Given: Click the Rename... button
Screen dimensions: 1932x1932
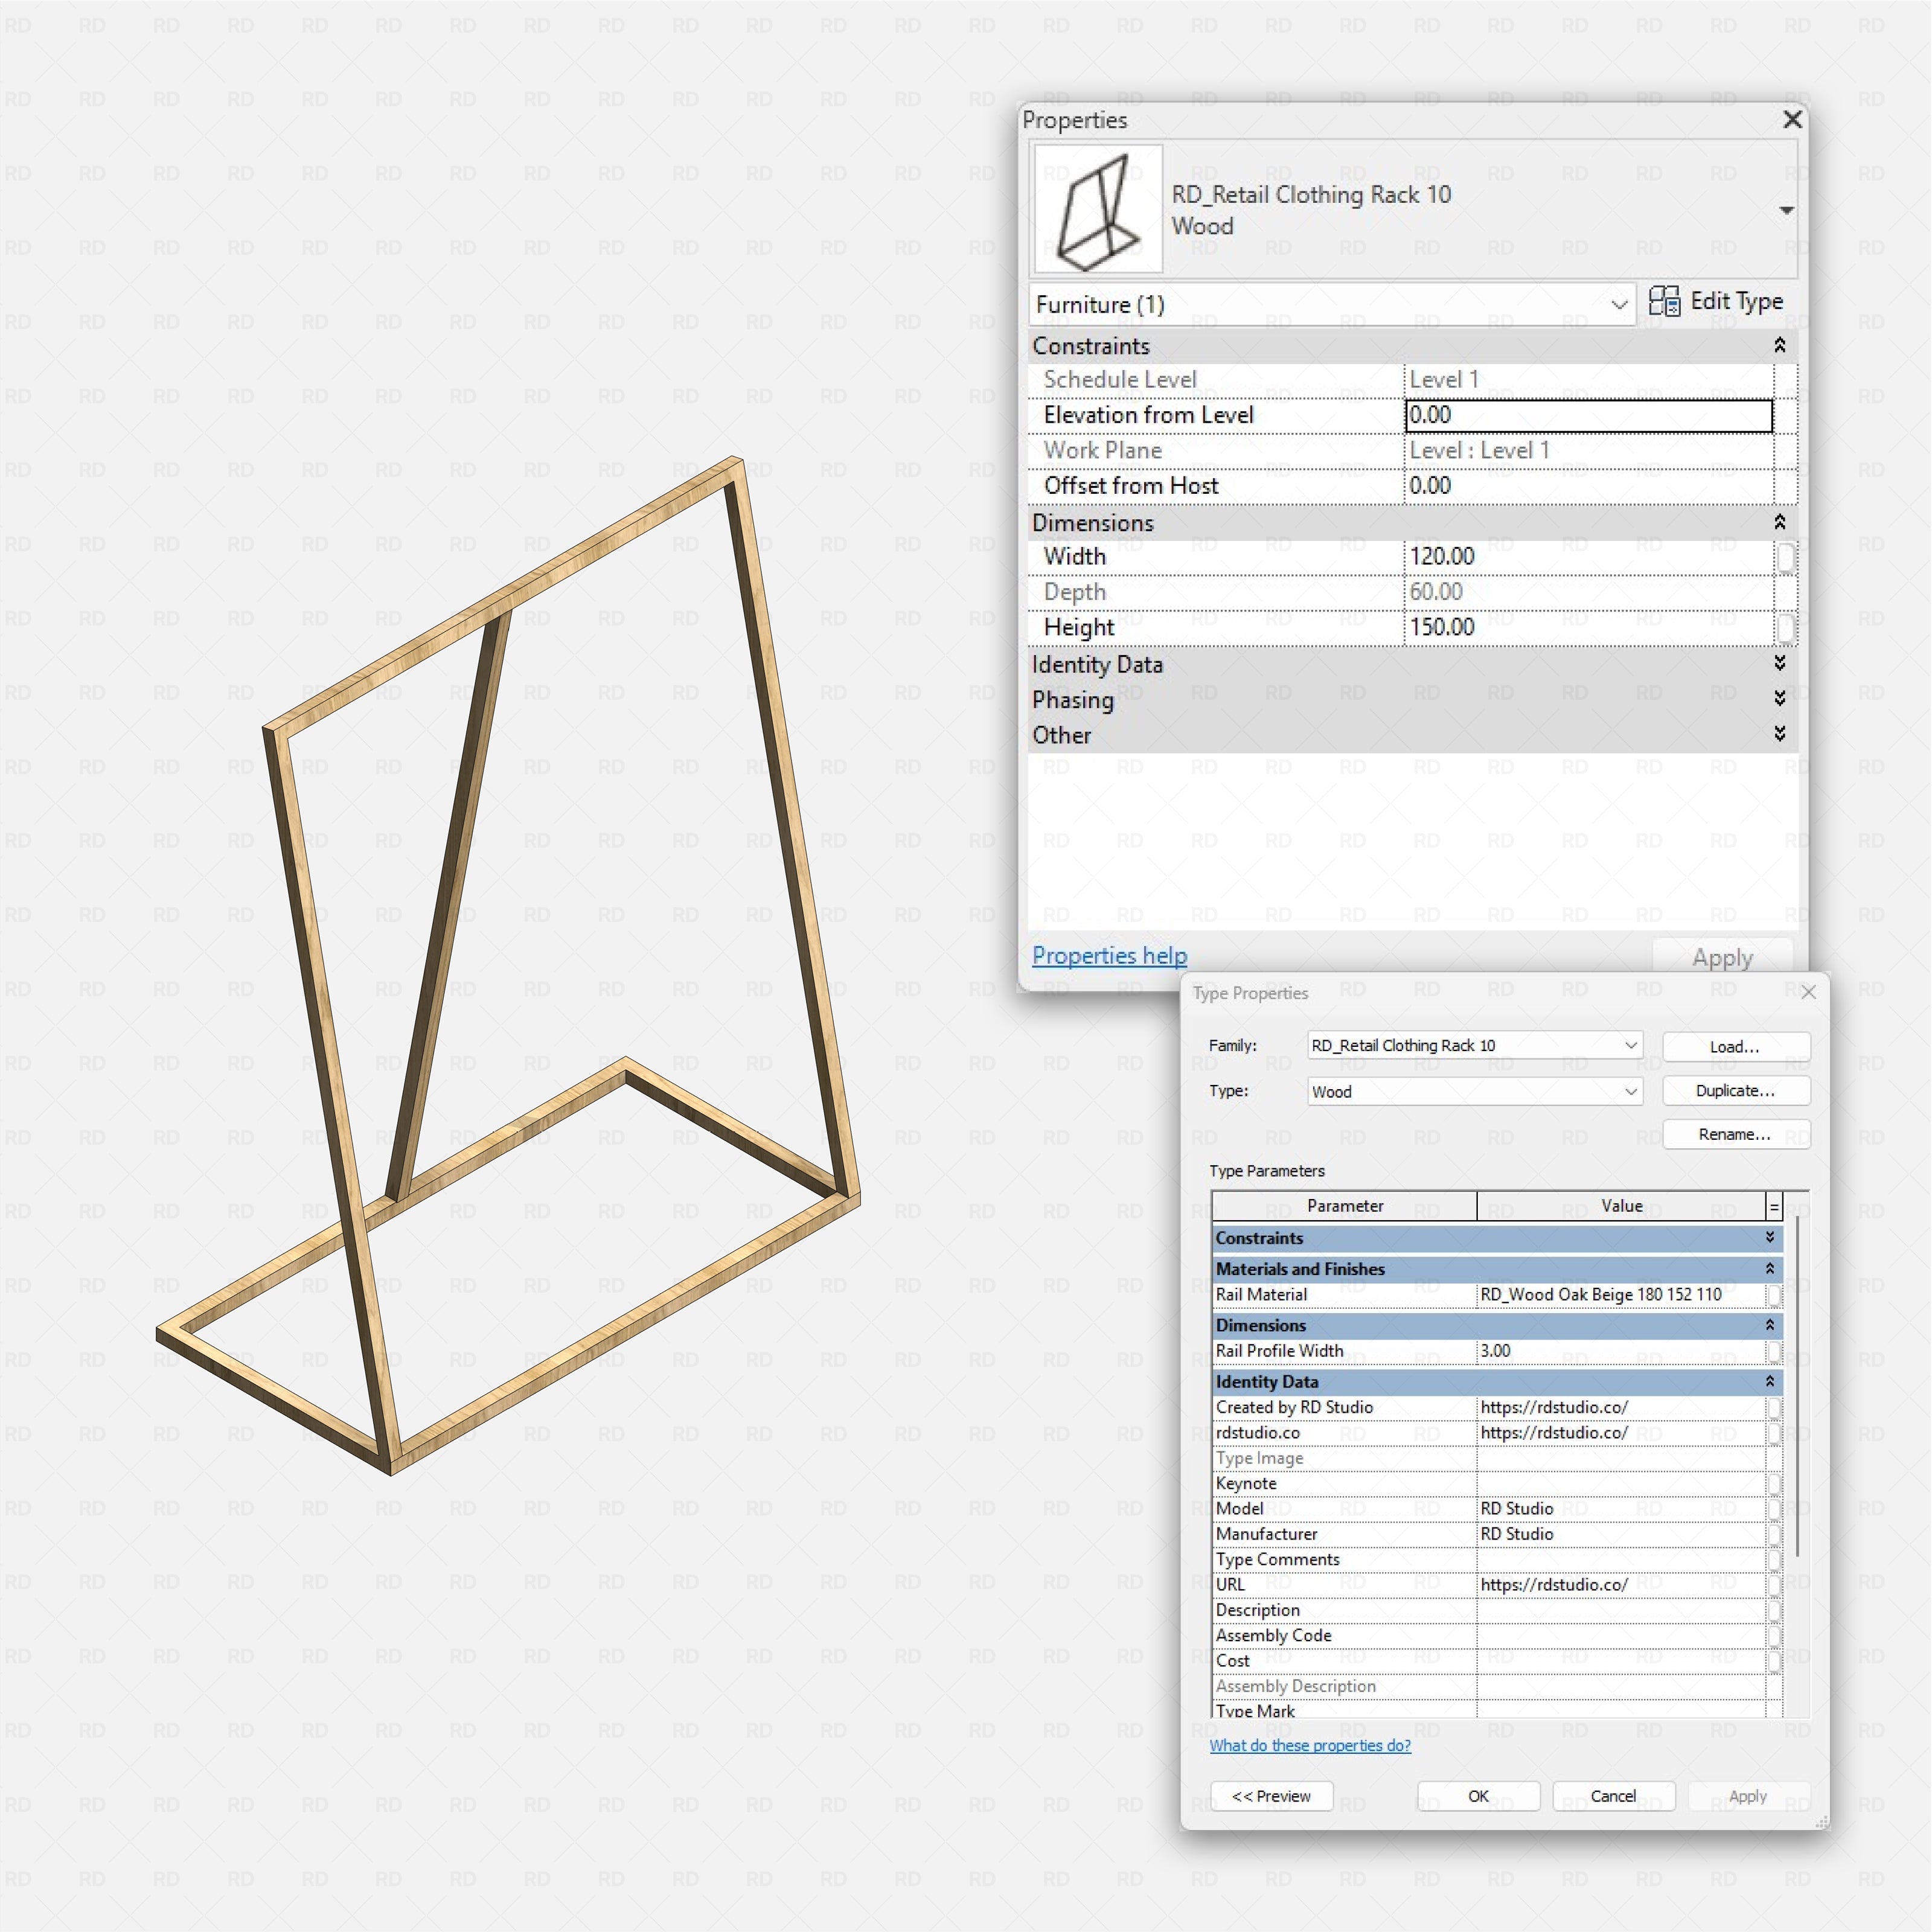Looking at the screenshot, I should (x=1736, y=1135).
